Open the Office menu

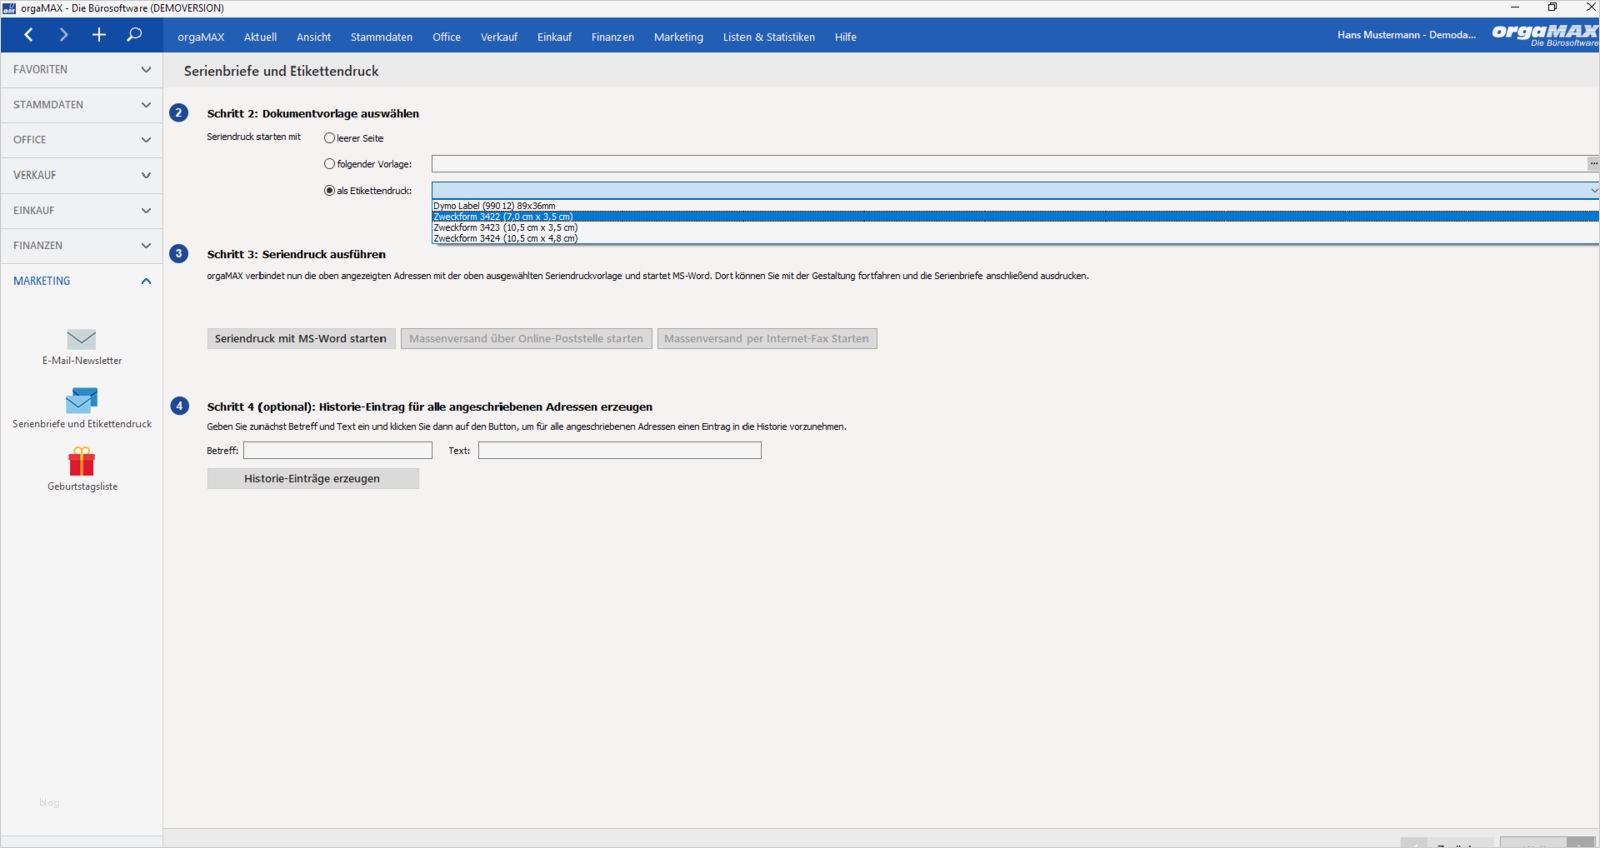point(446,37)
